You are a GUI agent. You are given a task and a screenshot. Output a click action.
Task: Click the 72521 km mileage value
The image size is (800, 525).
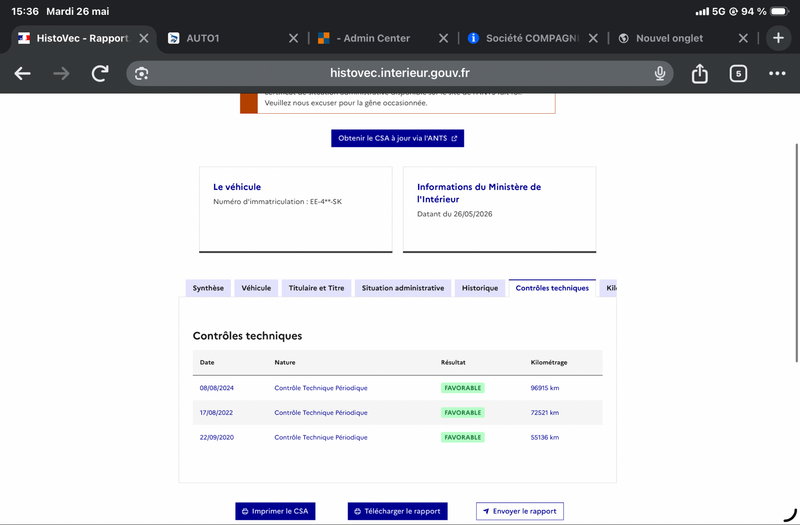pyautogui.click(x=545, y=412)
